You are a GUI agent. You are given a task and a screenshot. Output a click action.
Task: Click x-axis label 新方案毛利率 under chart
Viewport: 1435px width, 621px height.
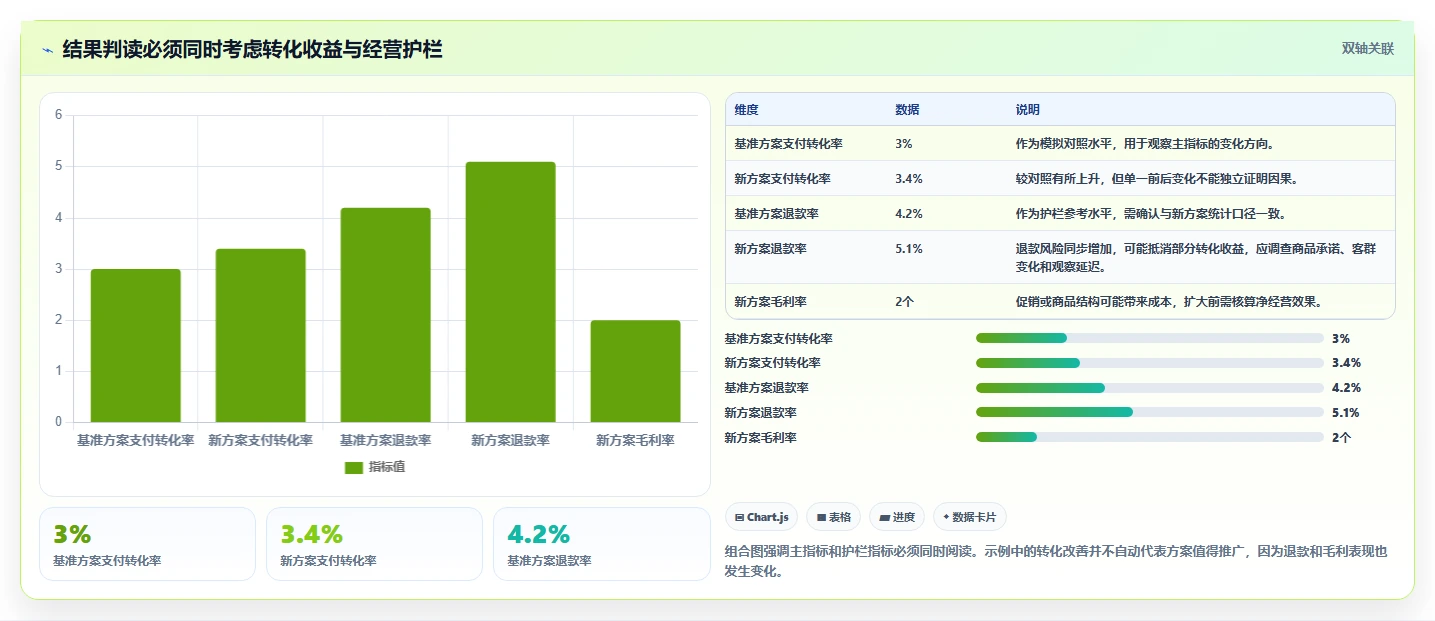(x=636, y=440)
